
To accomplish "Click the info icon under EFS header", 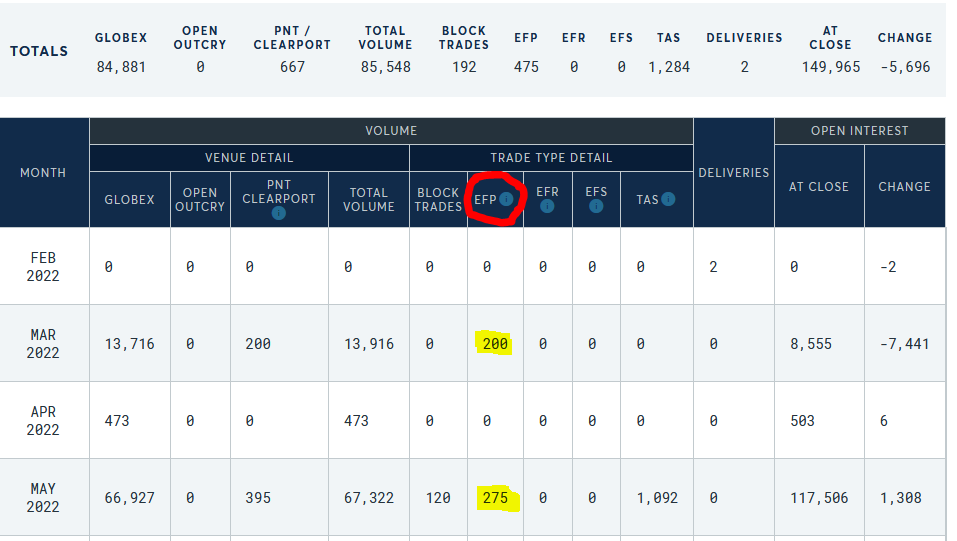I will 596,206.
